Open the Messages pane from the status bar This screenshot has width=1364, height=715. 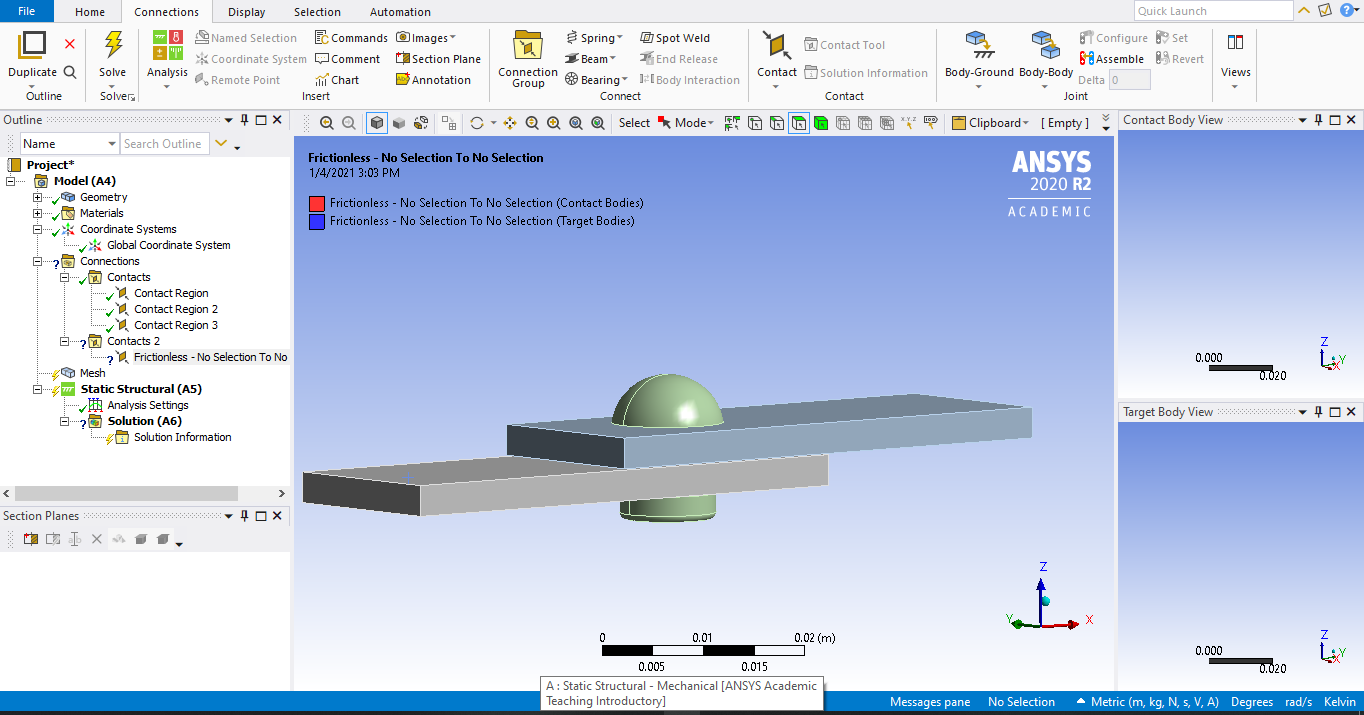pos(929,701)
